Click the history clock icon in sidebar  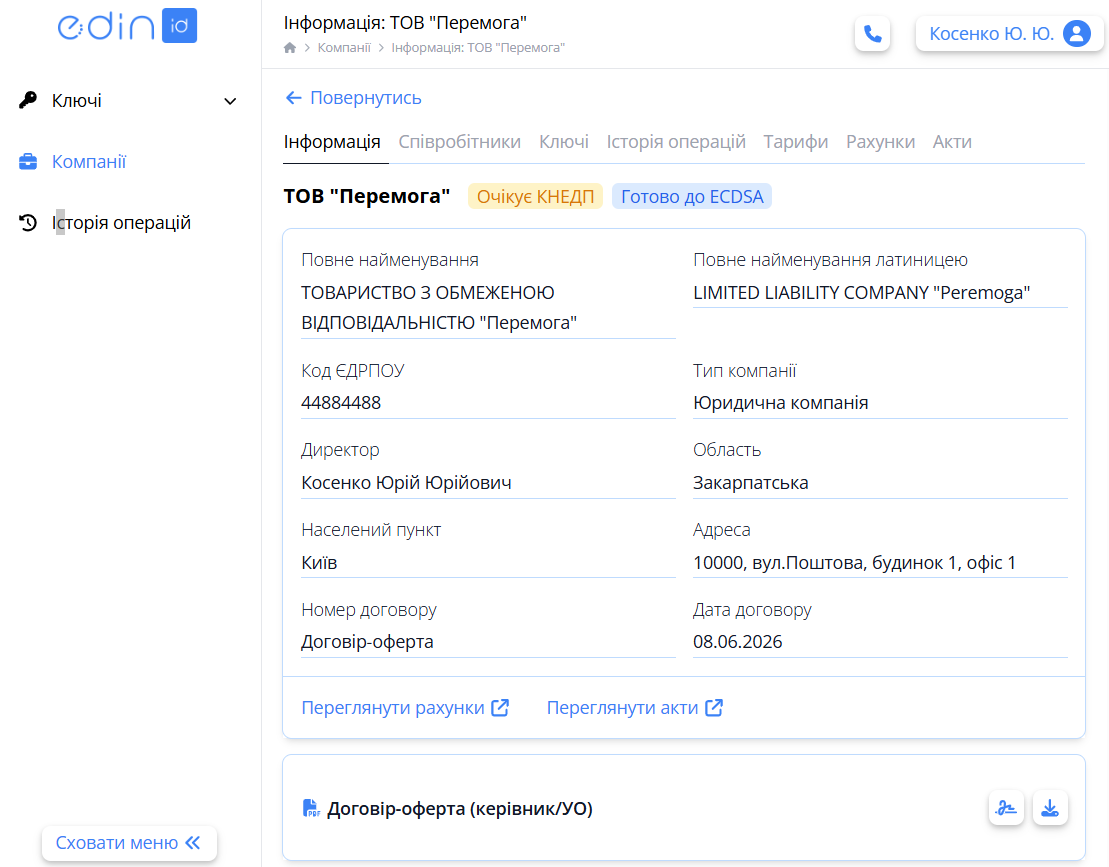click(28, 223)
